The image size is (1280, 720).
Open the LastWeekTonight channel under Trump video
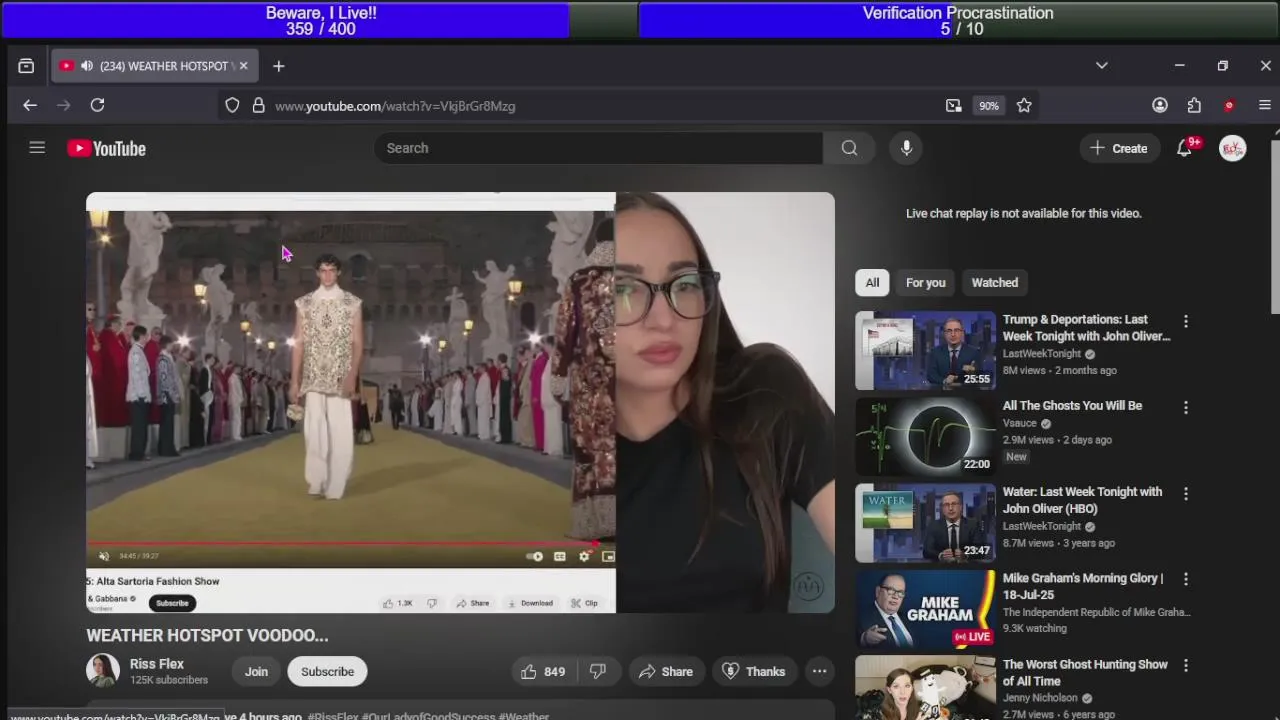coord(1042,354)
